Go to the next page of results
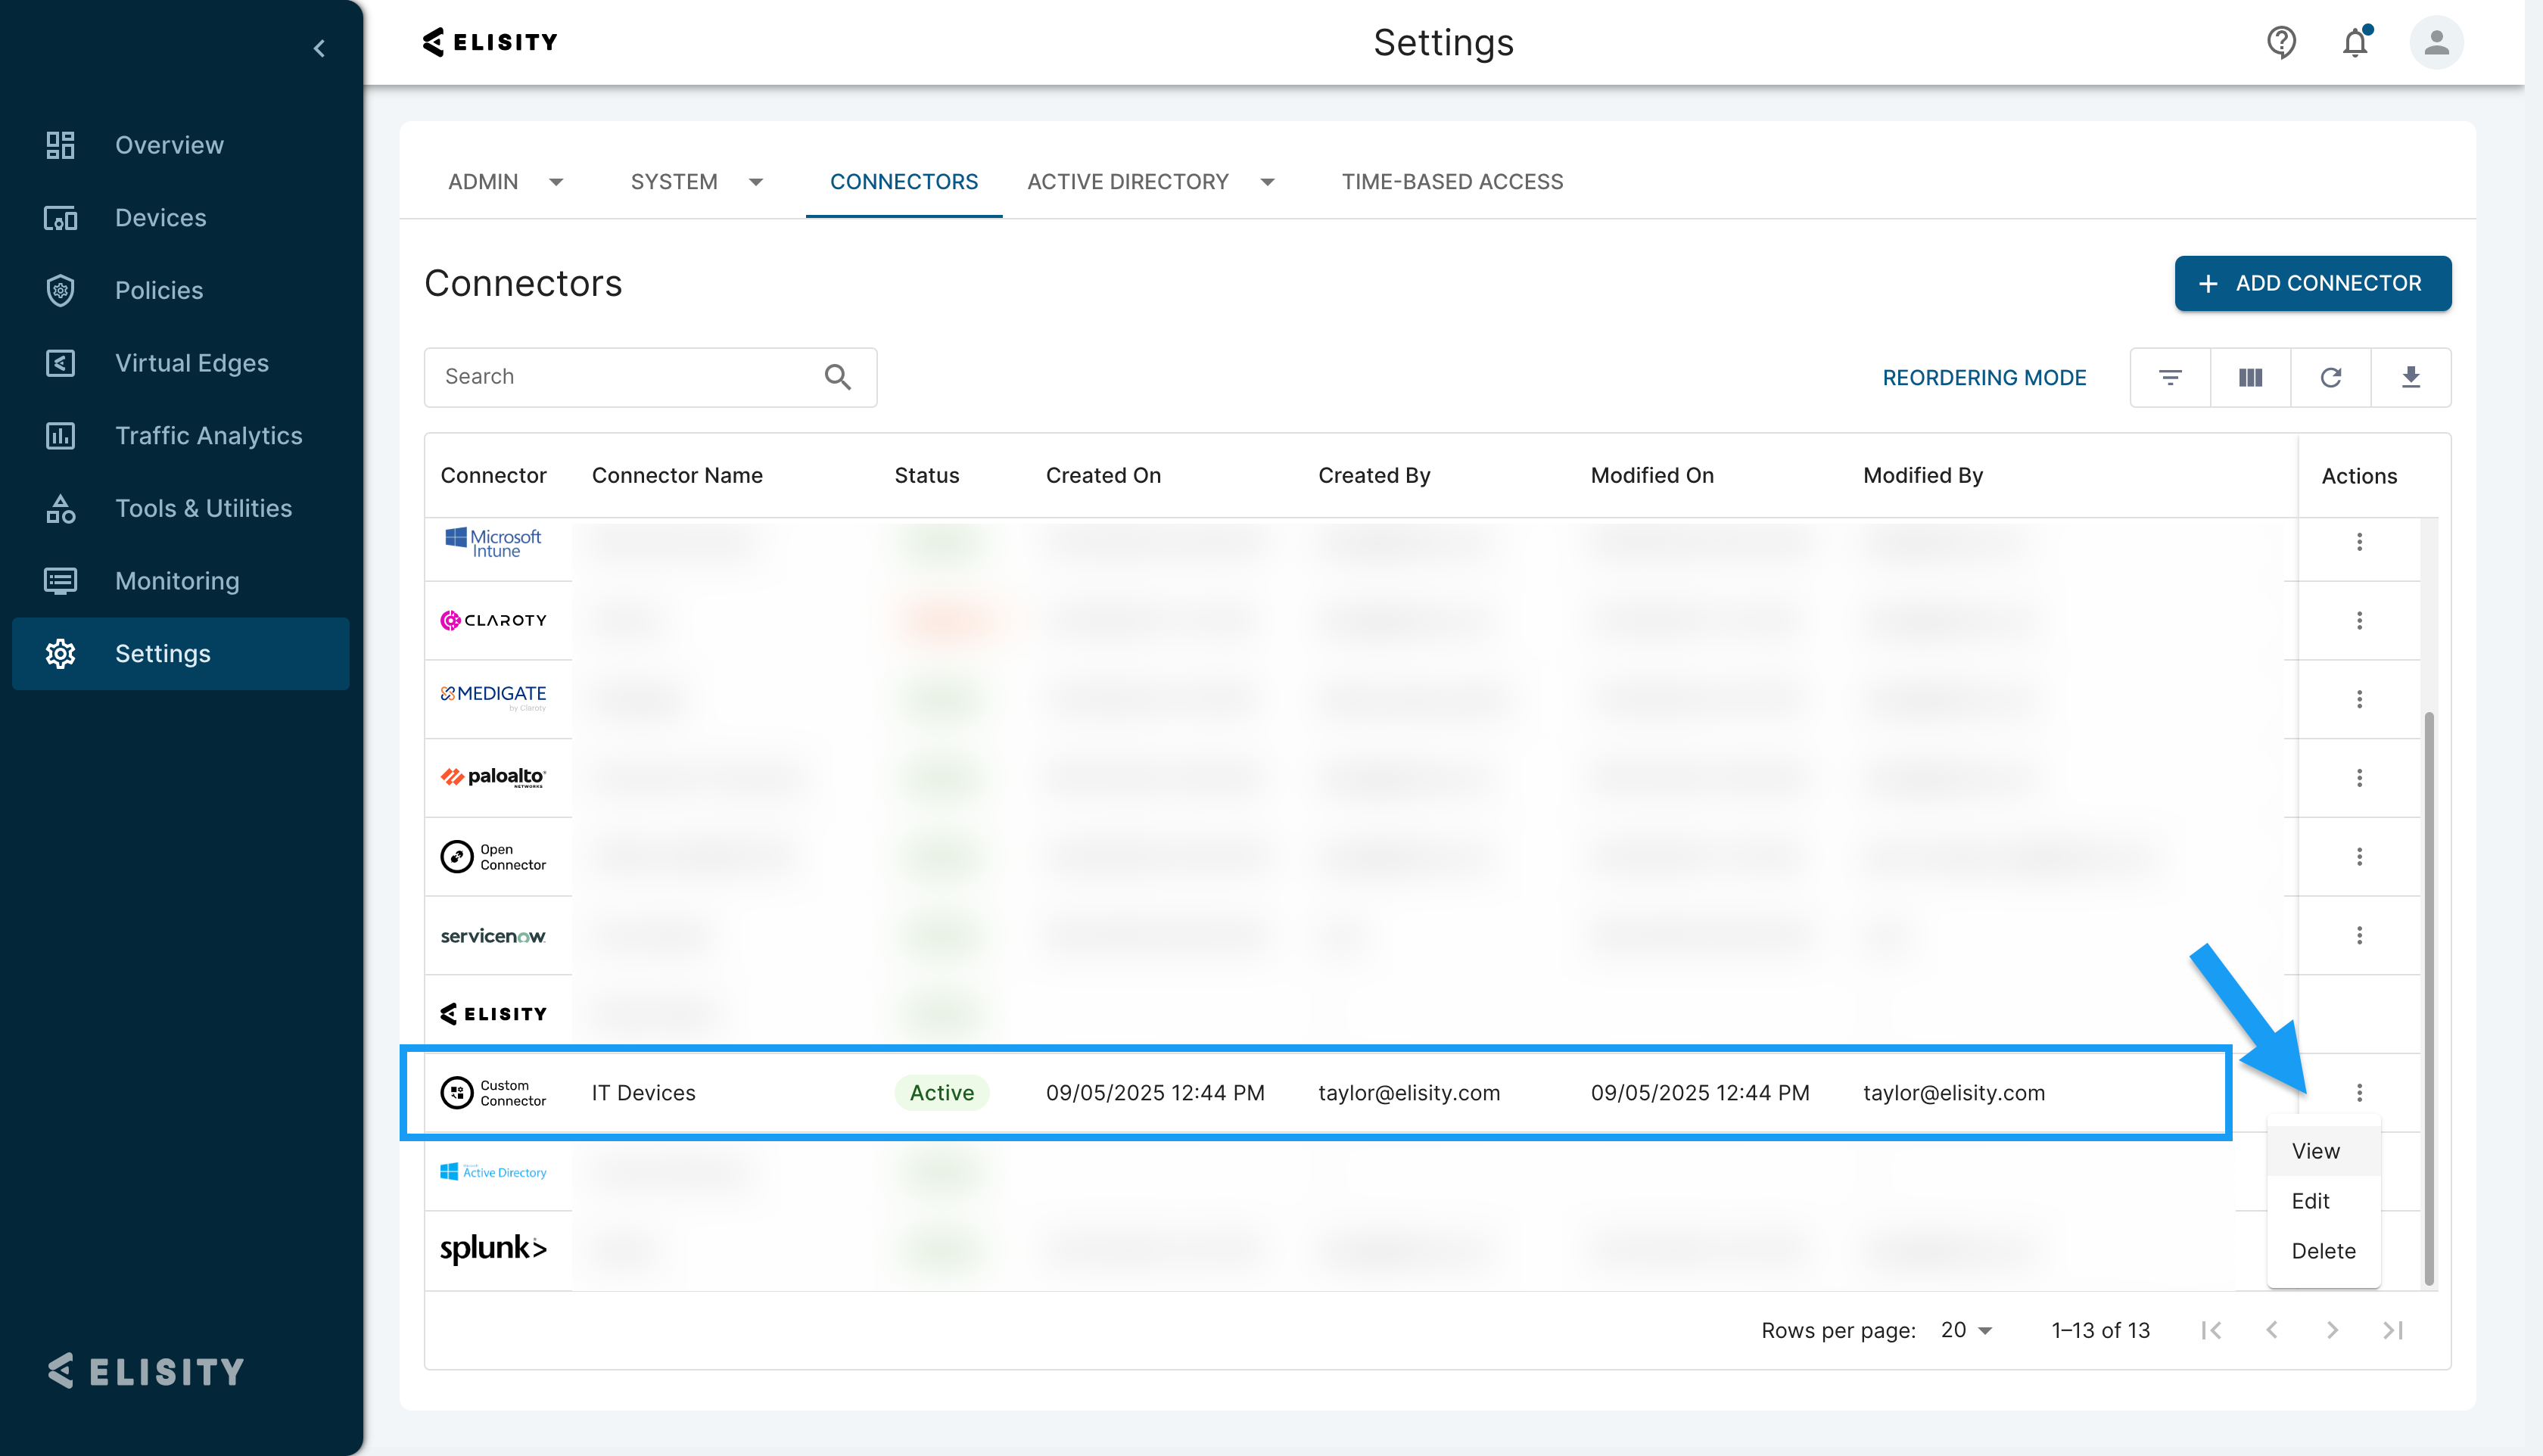Viewport: 2543px width, 1456px height. pos(2332,1330)
